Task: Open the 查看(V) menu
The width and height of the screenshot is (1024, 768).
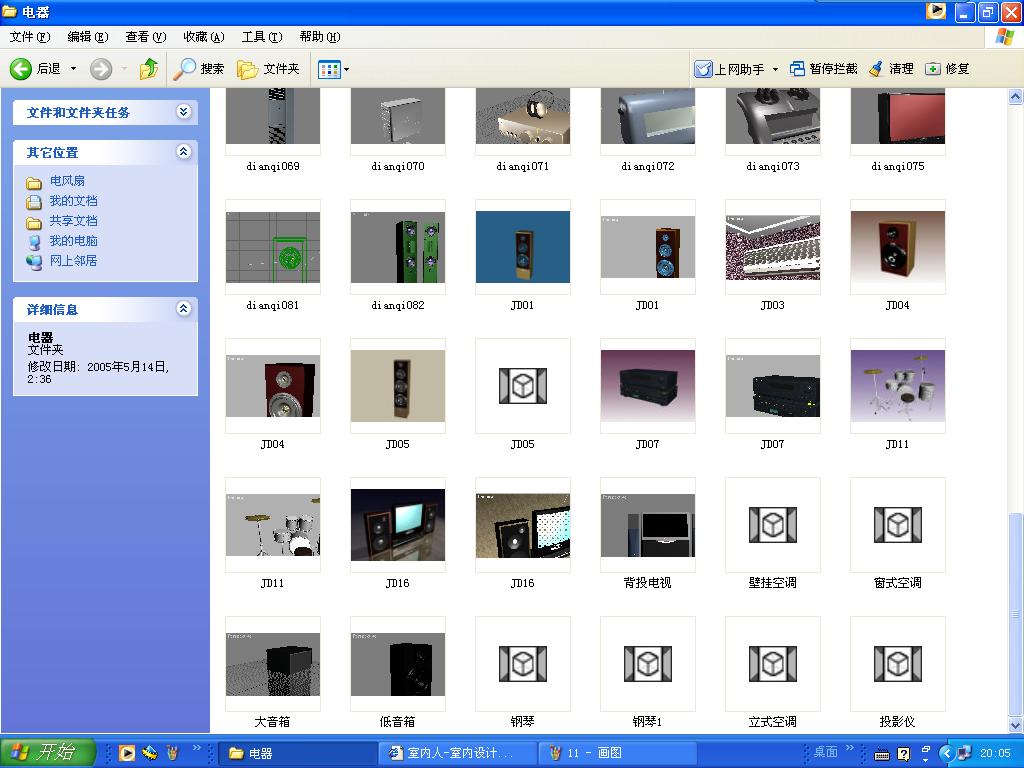Action: [x=146, y=37]
